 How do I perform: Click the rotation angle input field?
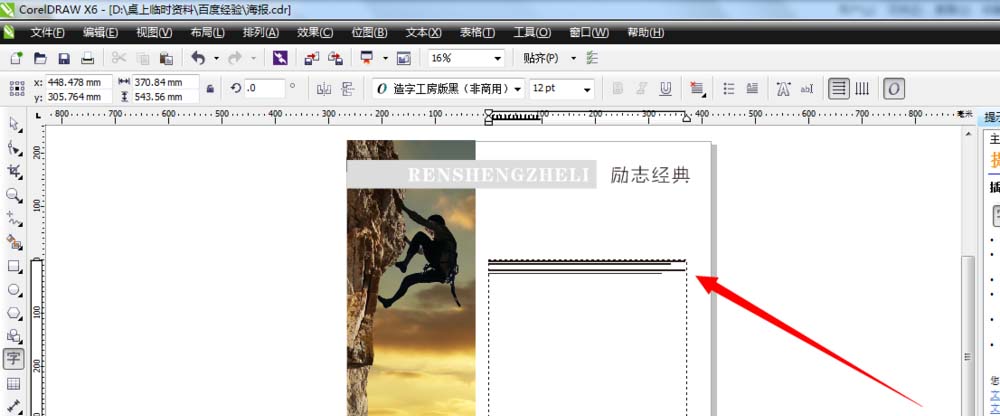[264, 89]
